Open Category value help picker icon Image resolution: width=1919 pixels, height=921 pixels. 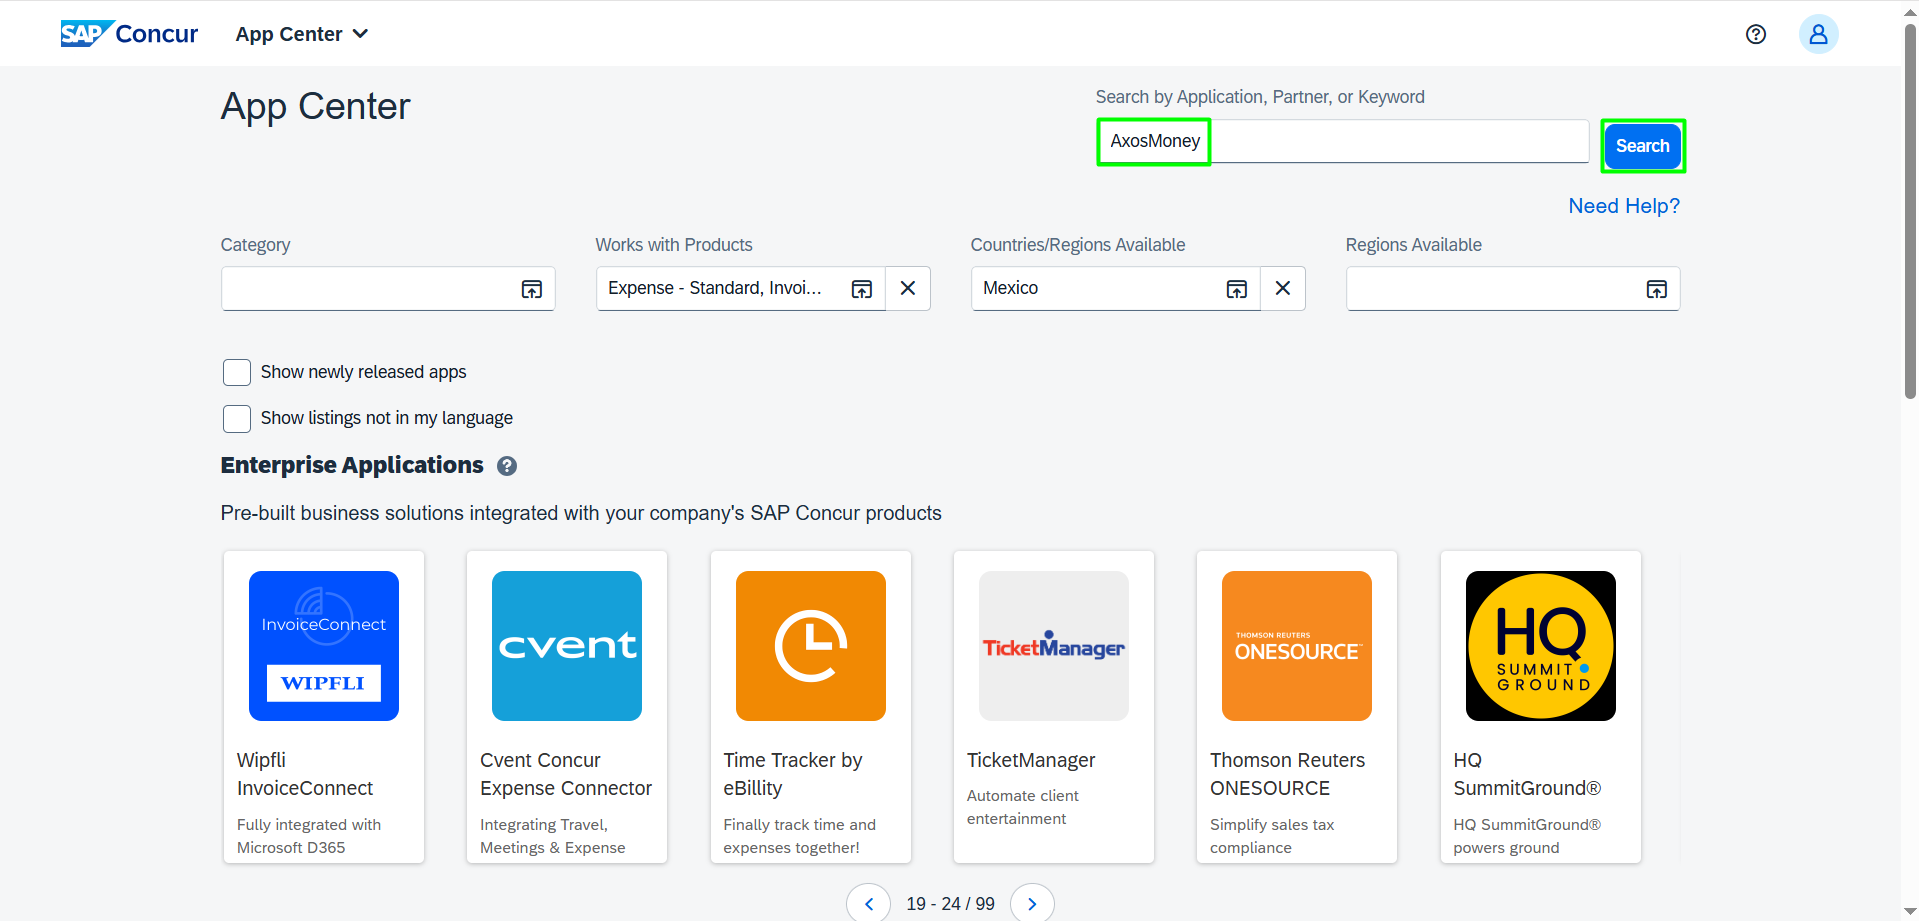(x=531, y=289)
